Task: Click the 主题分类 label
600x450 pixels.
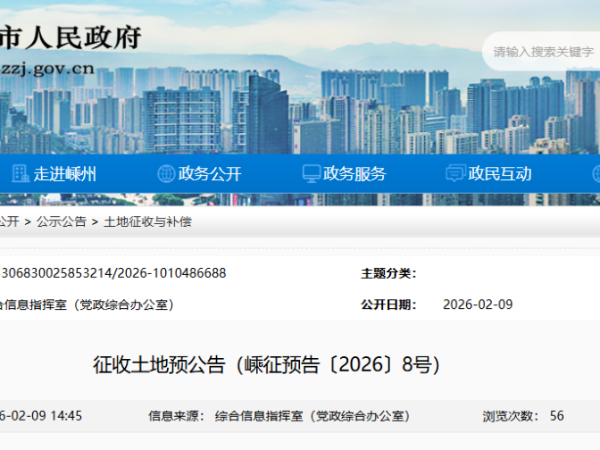Action: point(388,273)
